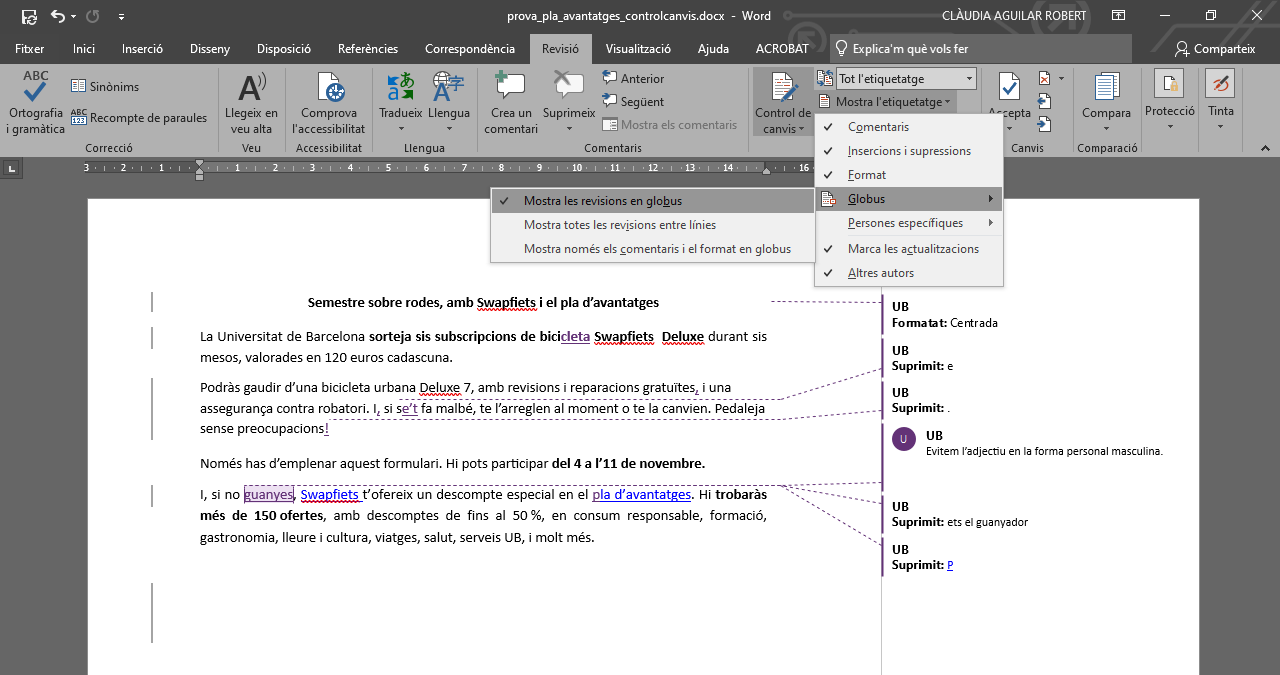Screen dimensions: 1280x675
Task: Click the Recompte de paraules button
Action: pyautogui.click(x=139, y=118)
